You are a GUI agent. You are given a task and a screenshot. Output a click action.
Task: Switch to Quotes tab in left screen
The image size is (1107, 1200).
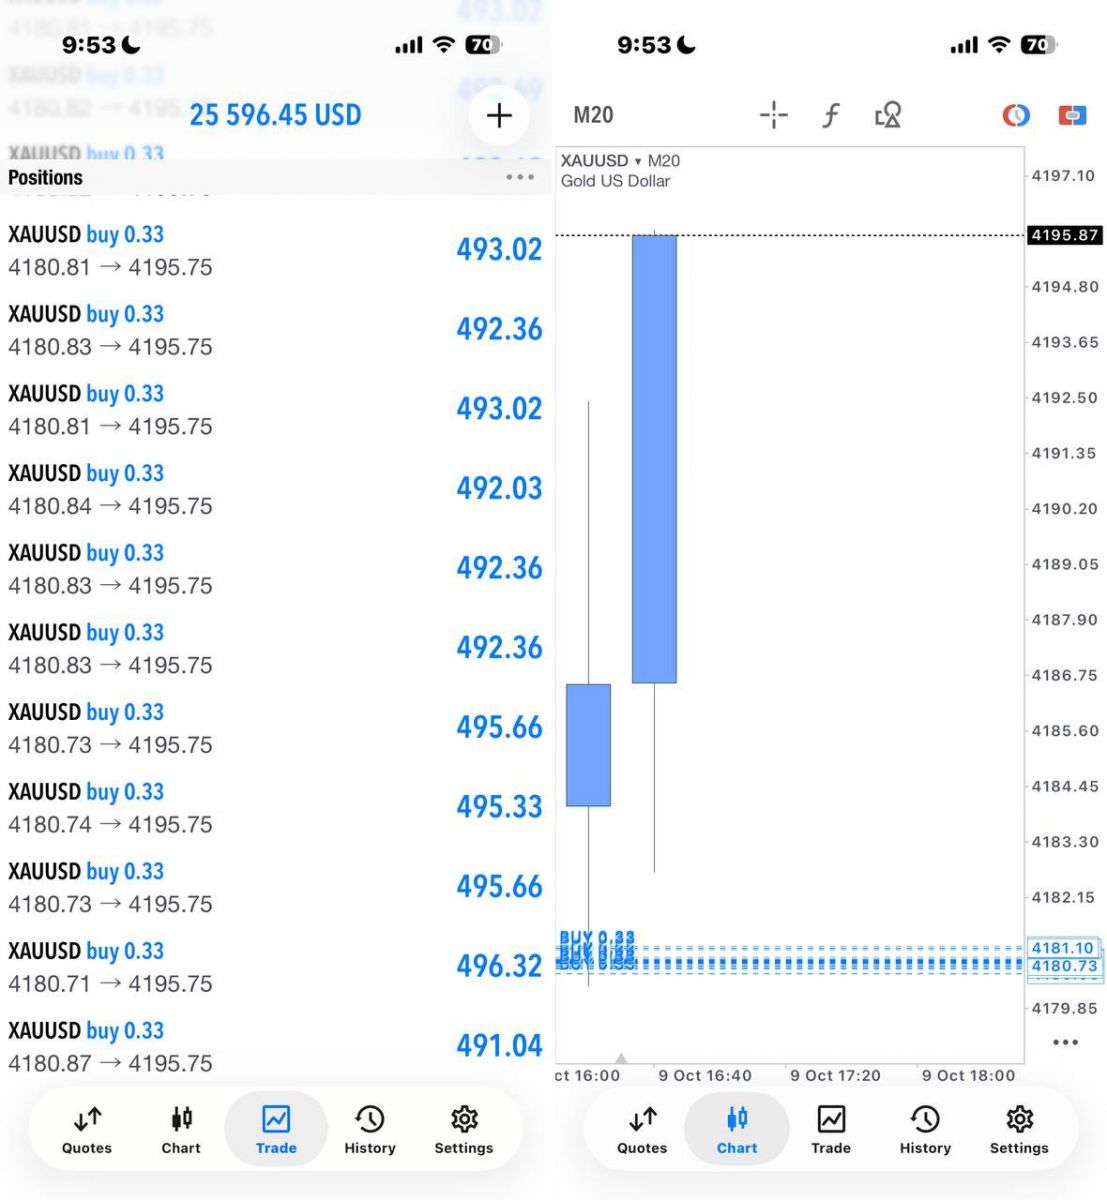tap(87, 1130)
